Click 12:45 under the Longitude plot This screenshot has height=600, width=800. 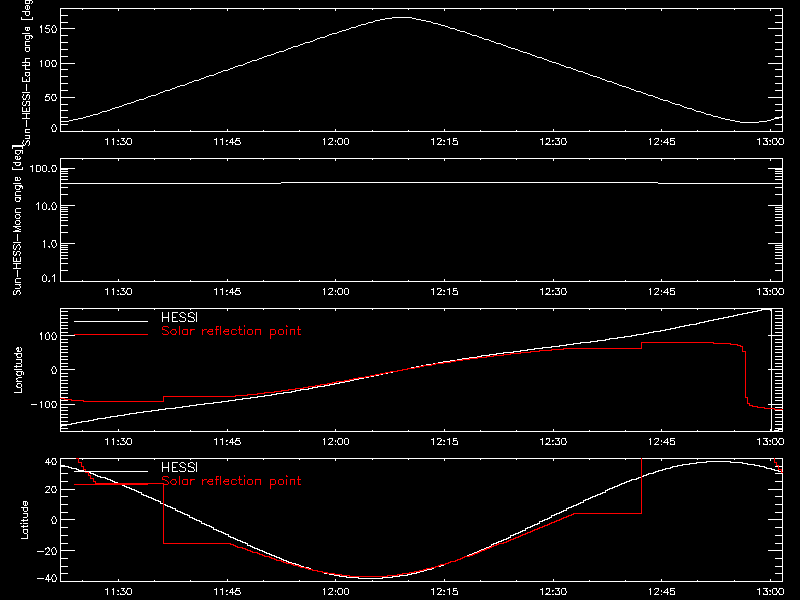click(x=662, y=442)
